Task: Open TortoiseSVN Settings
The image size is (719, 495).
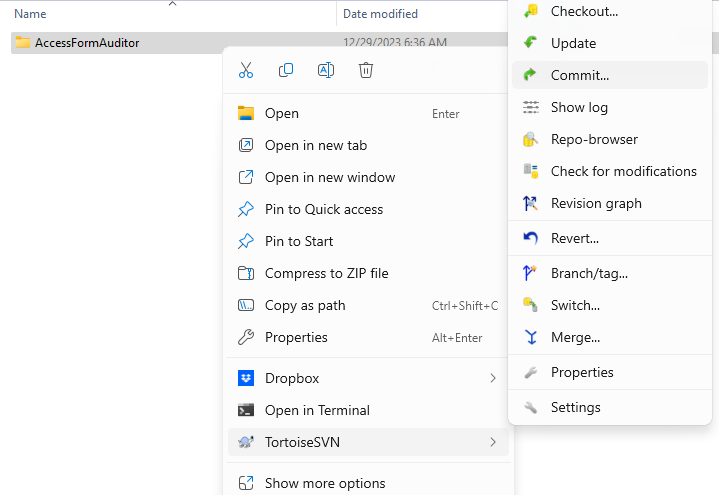Action: tap(610, 407)
